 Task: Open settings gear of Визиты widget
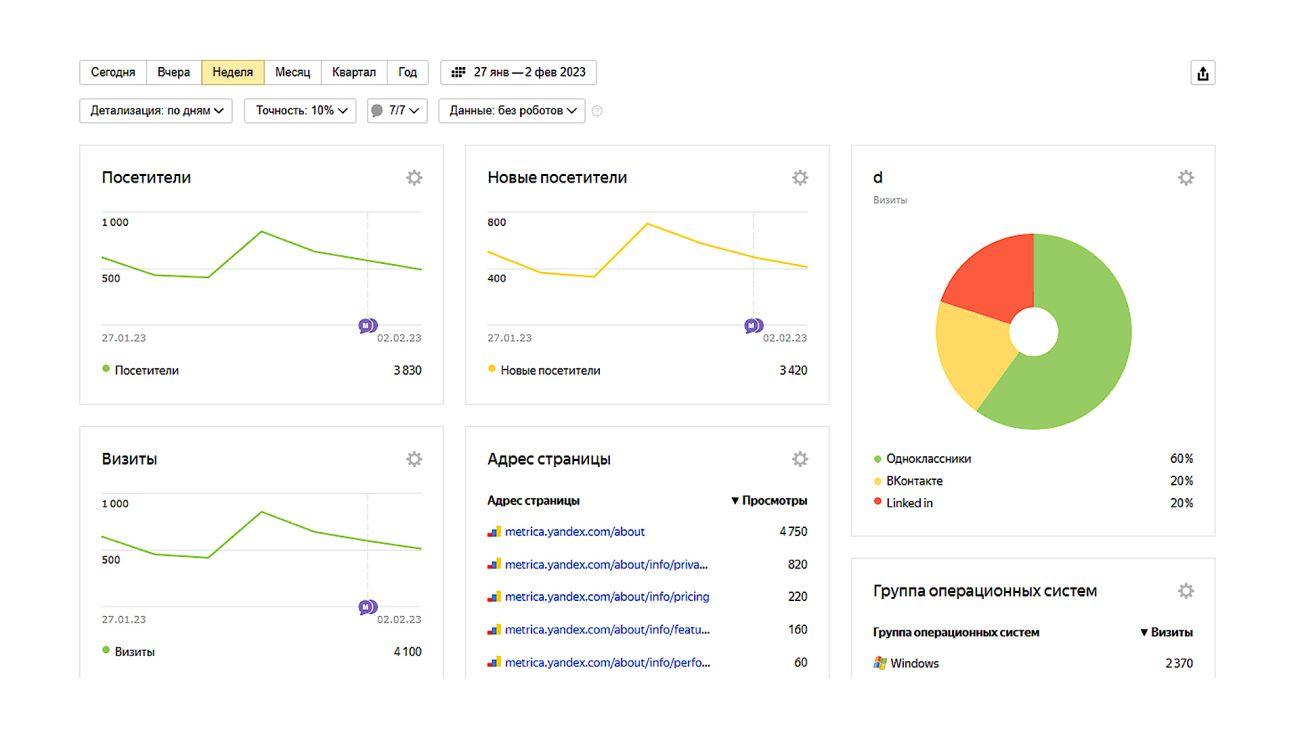pos(414,459)
